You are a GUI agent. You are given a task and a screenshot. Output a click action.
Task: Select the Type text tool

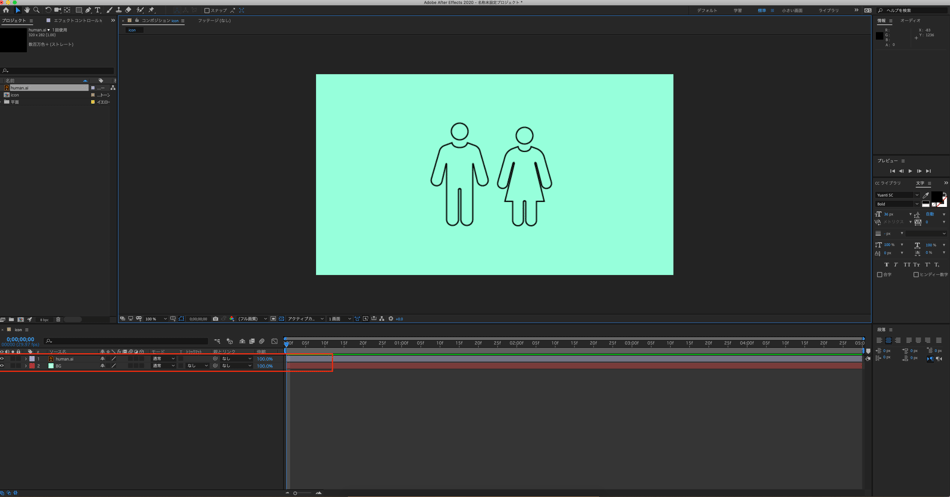(98, 10)
